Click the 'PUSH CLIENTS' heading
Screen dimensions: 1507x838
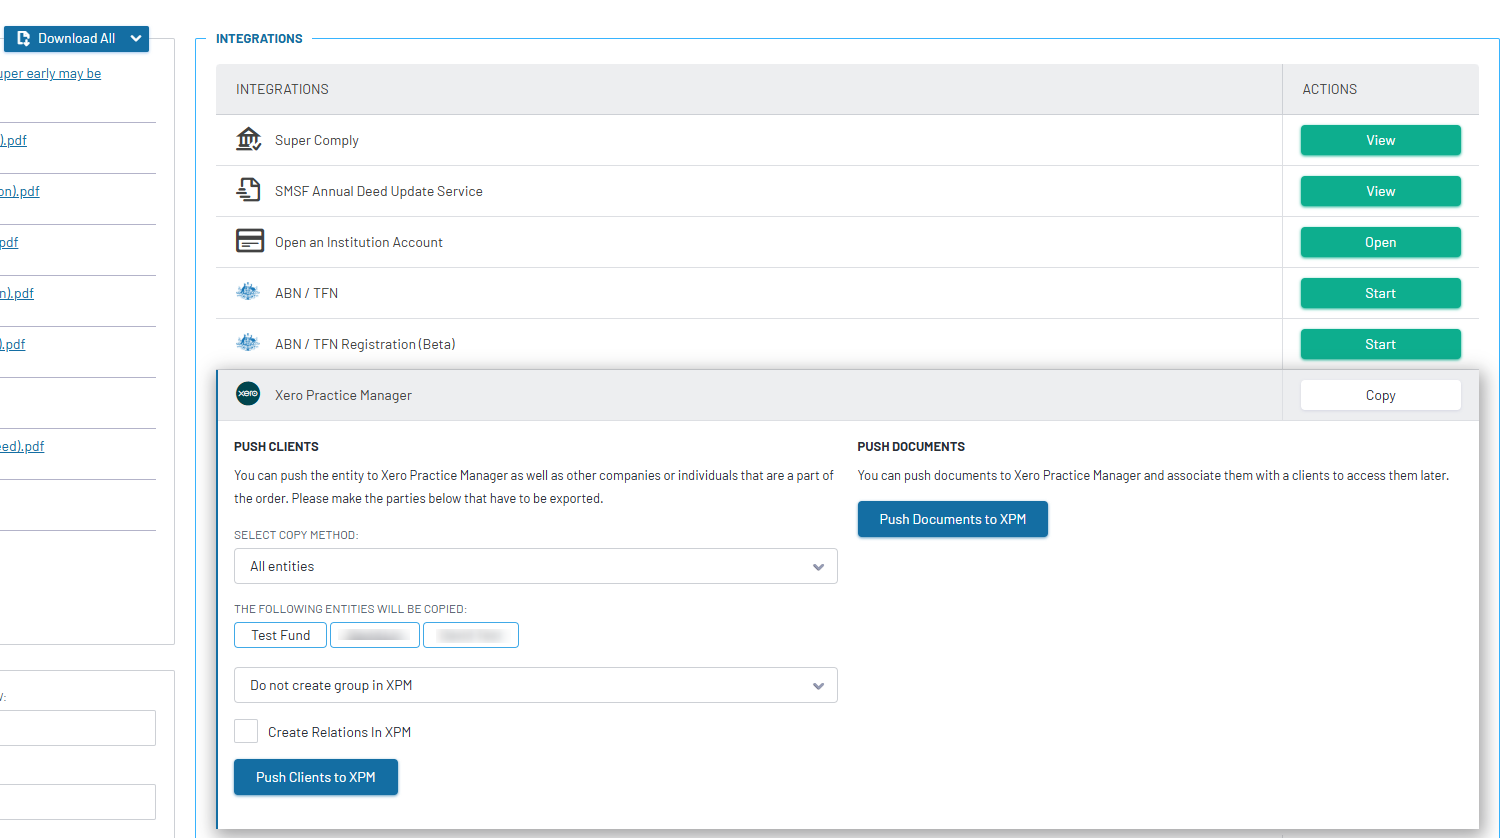click(276, 446)
